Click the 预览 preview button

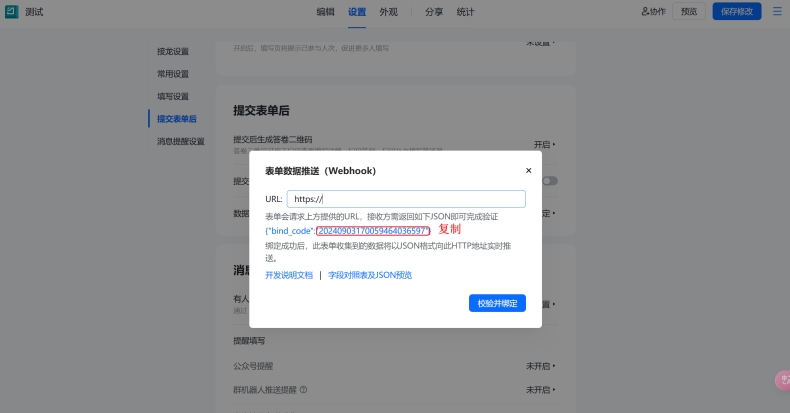pyautogui.click(x=689, y=12)
